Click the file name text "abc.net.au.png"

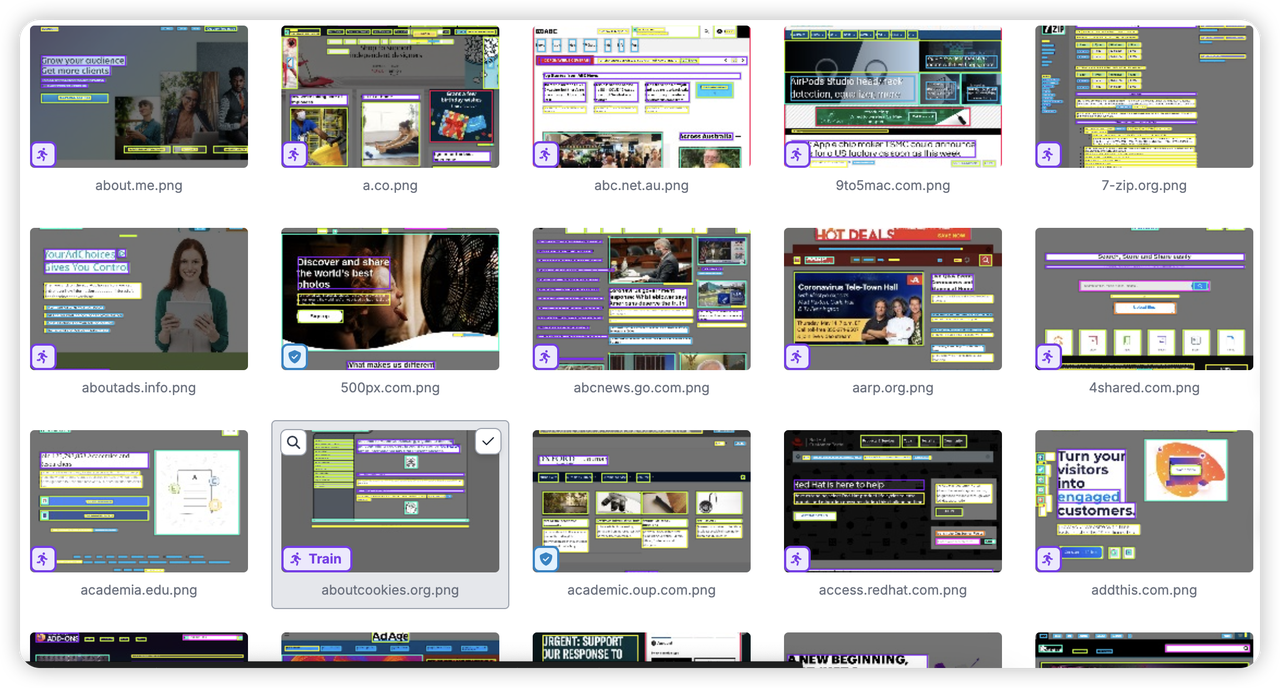642,186
